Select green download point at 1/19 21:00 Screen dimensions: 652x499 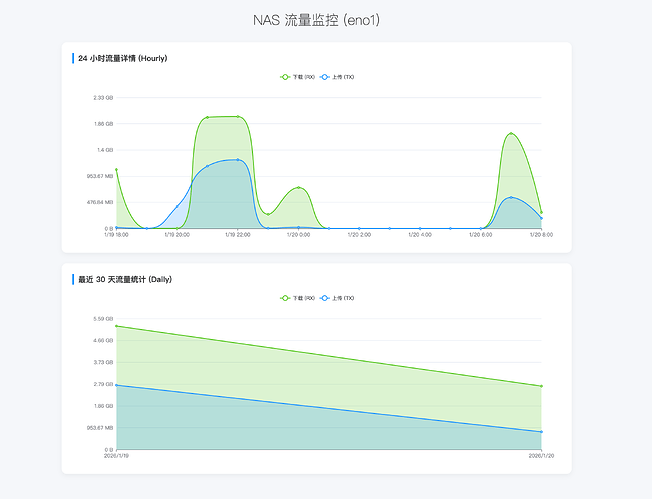207,117
